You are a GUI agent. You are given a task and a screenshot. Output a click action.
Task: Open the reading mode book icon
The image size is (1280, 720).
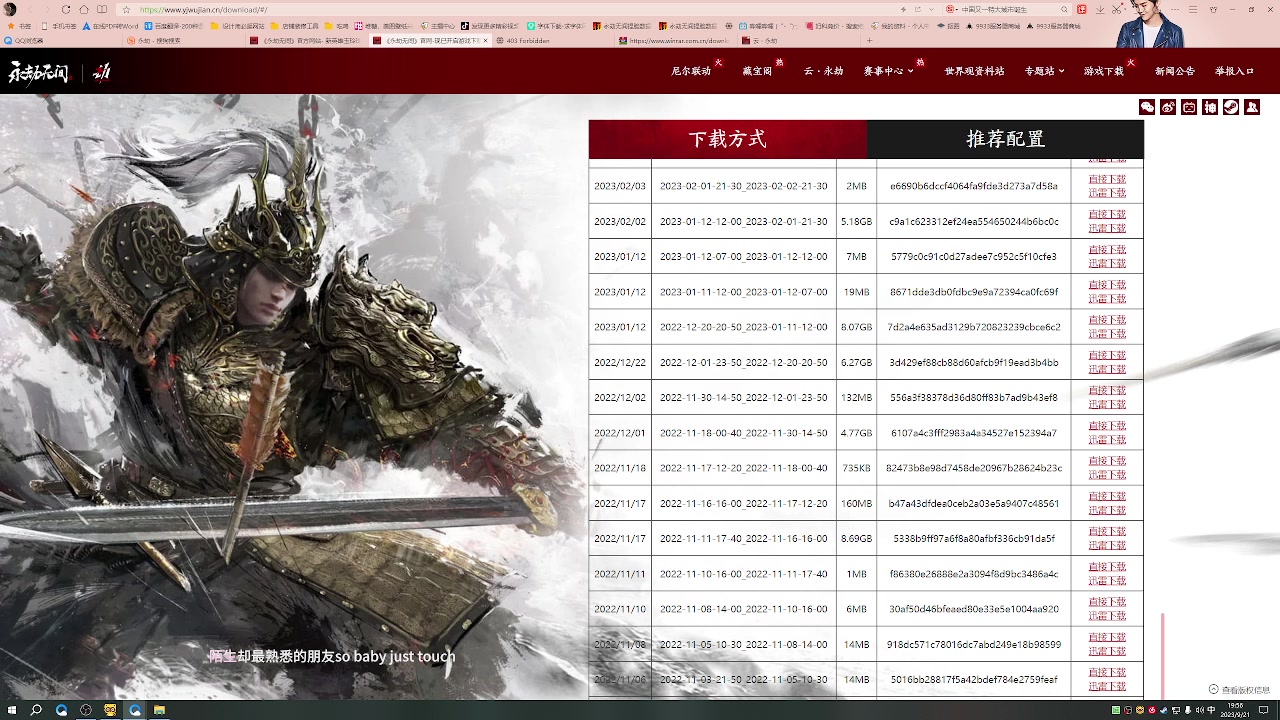pyautogui.click(x=102, y=9)
